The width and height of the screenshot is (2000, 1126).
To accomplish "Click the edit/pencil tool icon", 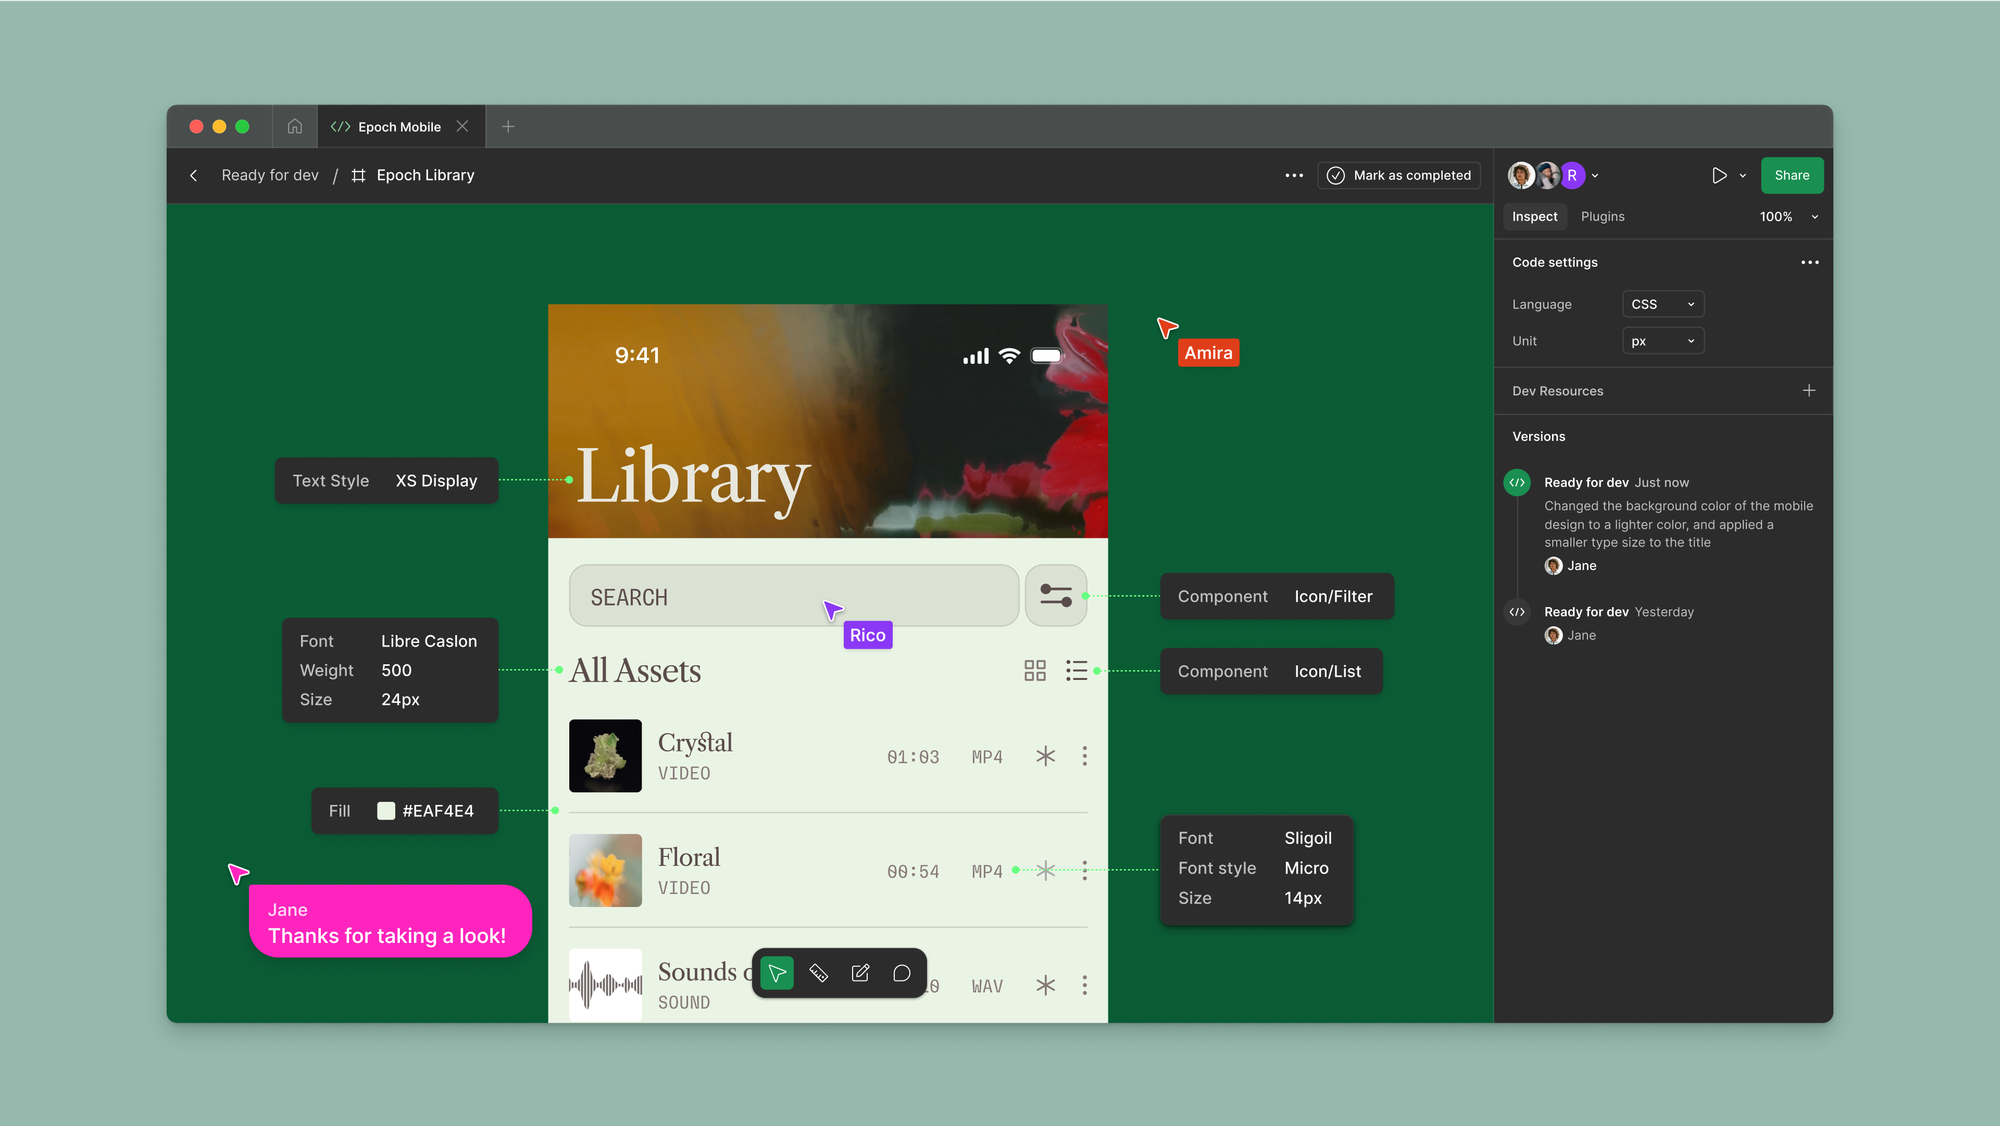I will click(x=861, y=974).
